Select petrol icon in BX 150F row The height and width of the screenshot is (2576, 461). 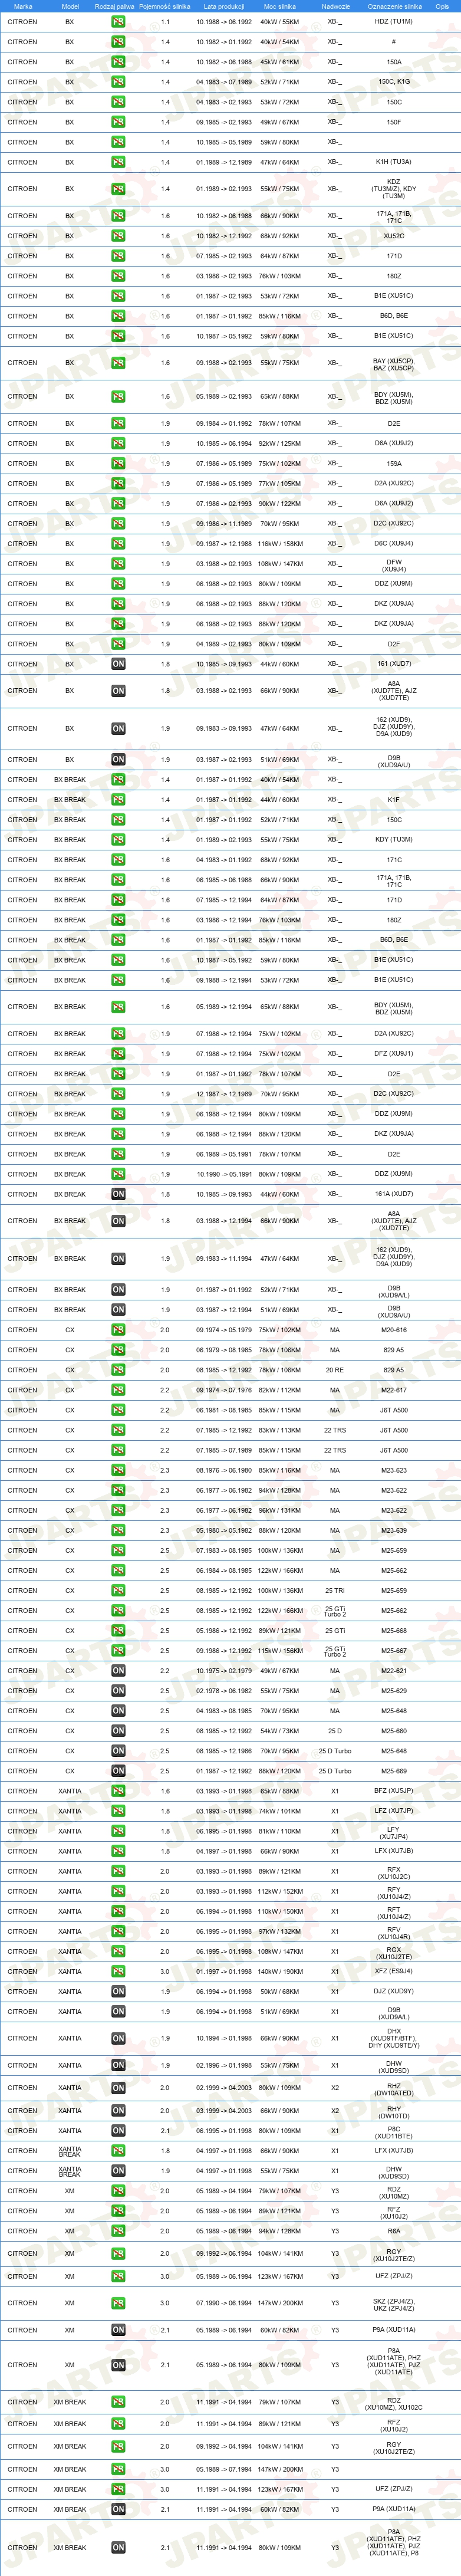(x=118, y=122)
